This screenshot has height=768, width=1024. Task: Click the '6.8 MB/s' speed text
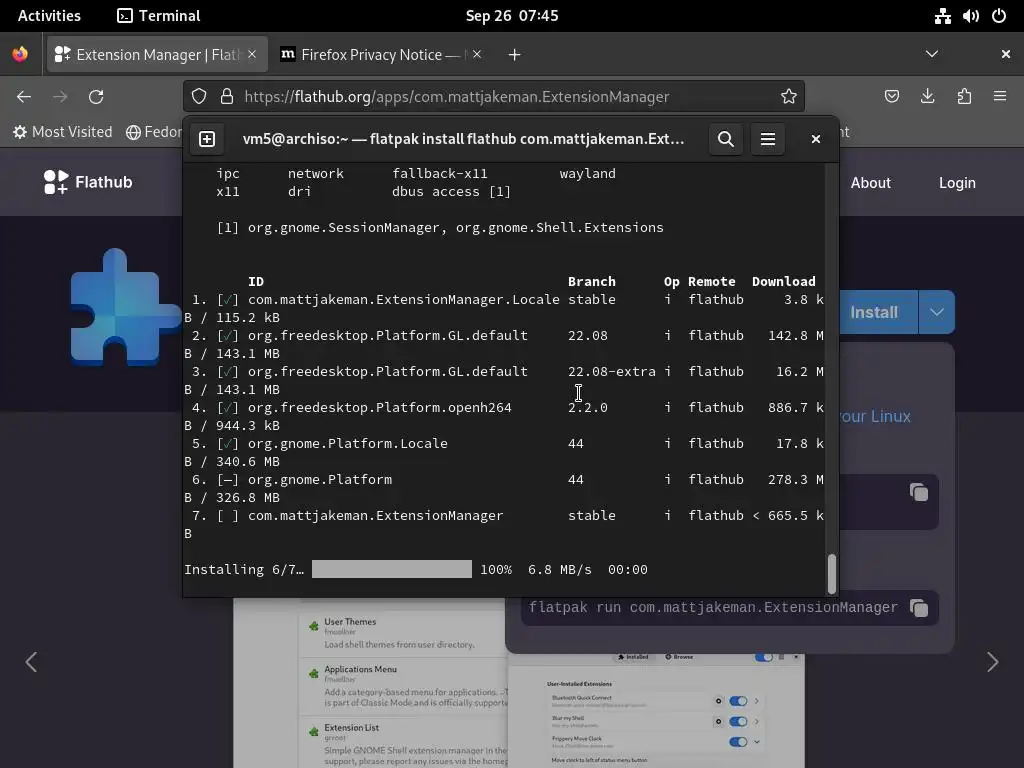point(560,569)
